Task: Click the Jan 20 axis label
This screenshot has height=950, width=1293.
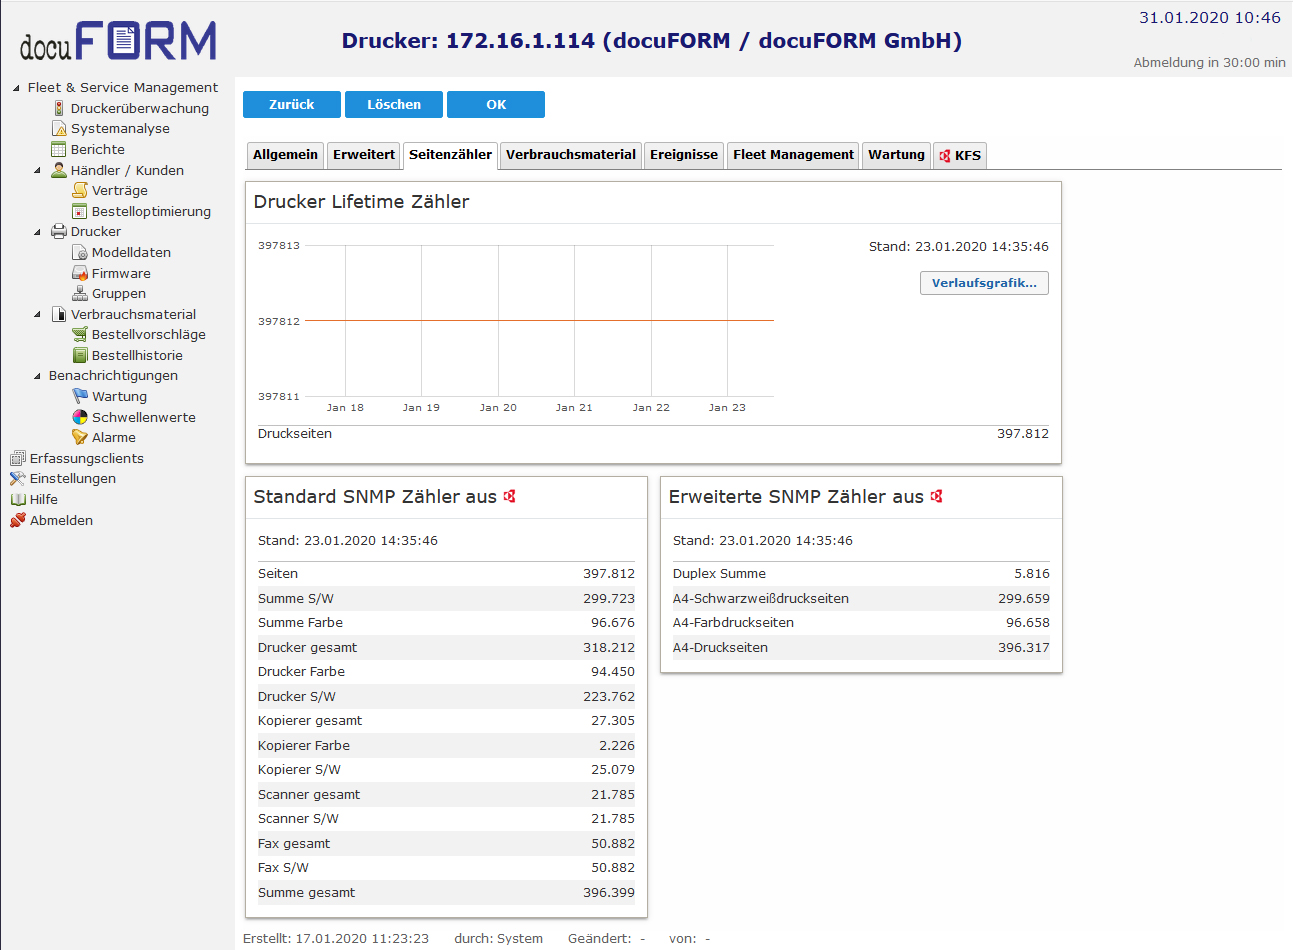Action: [x=498, y=407]
